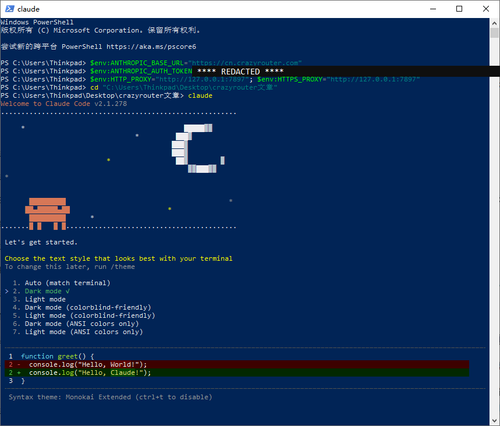
Task: Click the white pixel-art C logo
Action: pos(197,148)
